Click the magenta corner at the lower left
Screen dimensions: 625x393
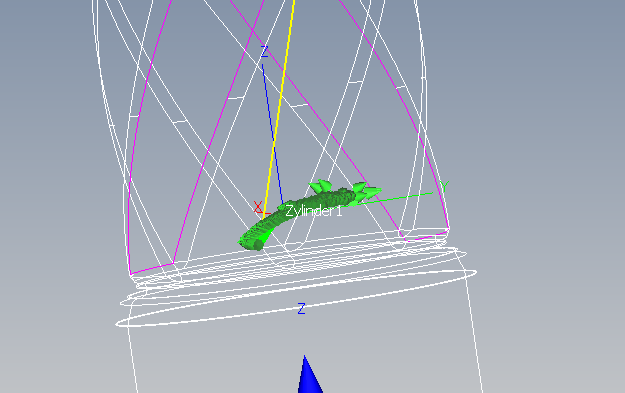pyautogui.click(x=131, y=273)
